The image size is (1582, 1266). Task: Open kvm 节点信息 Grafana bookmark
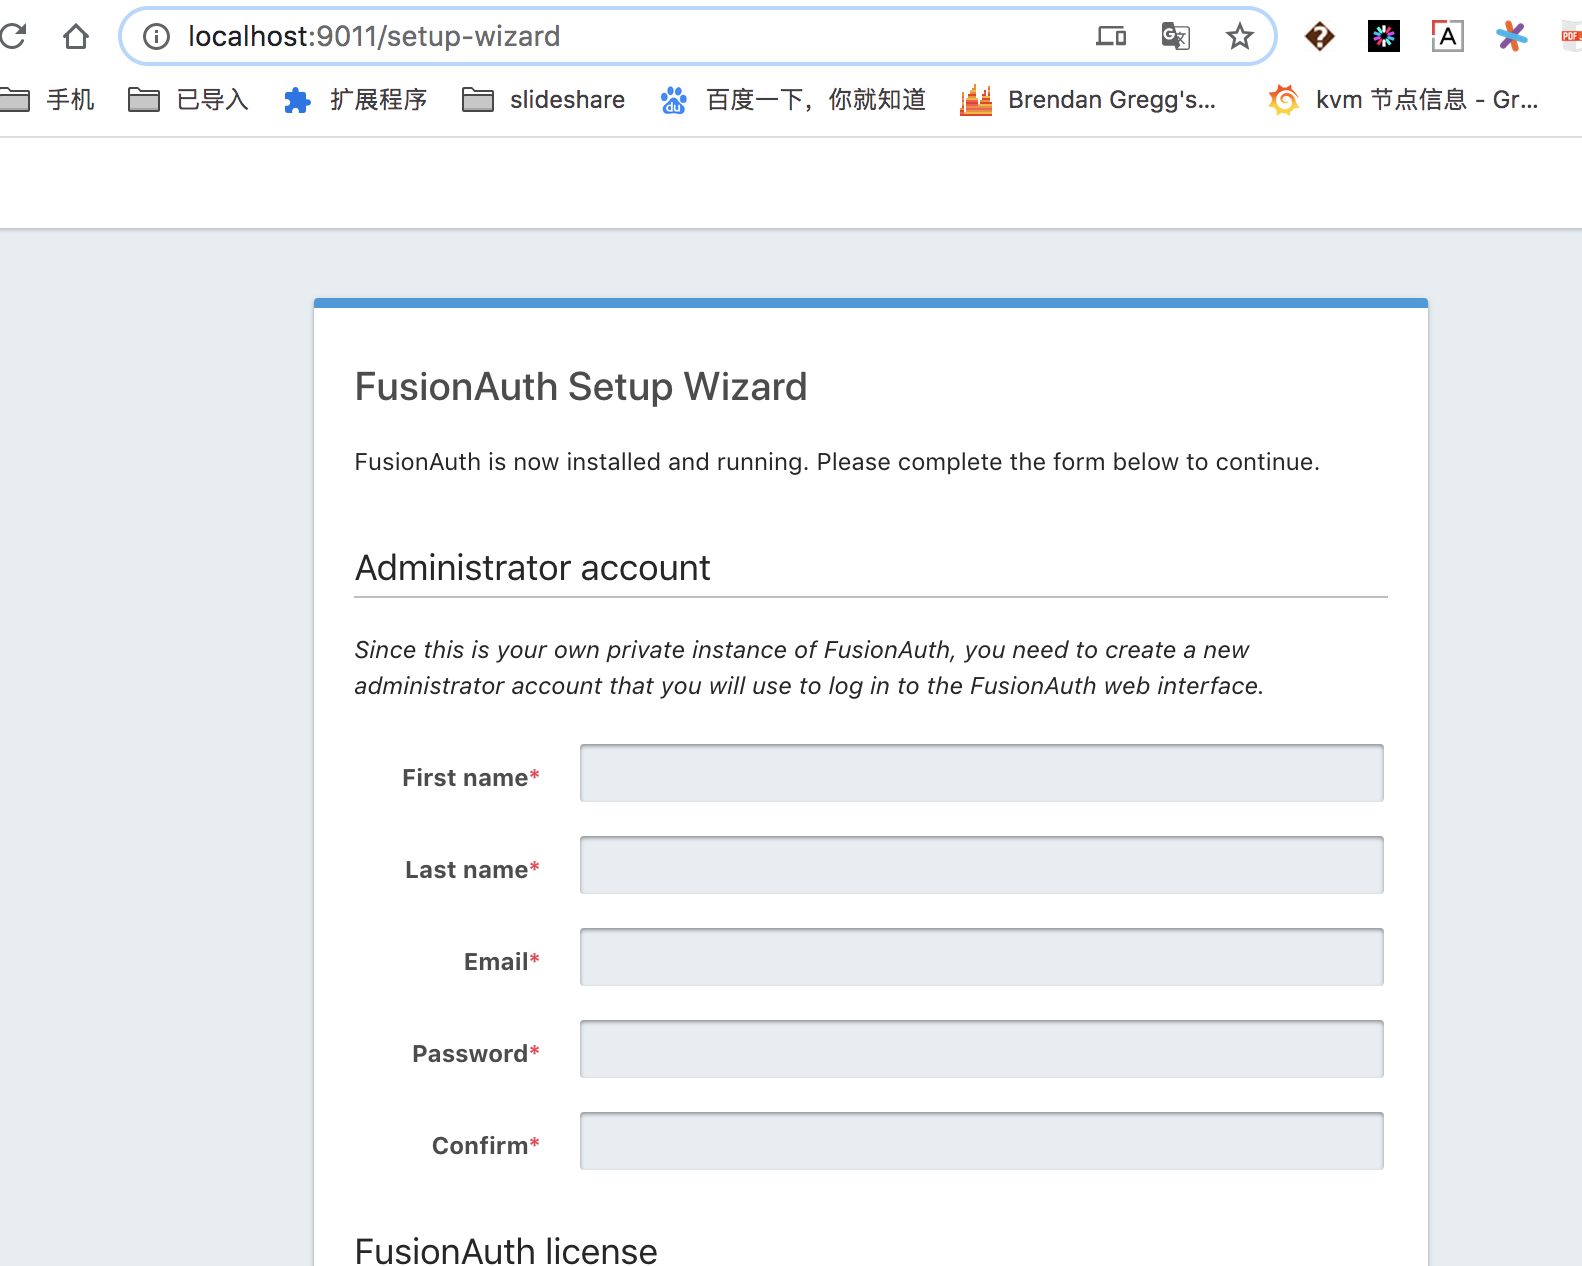point(1403,100)
